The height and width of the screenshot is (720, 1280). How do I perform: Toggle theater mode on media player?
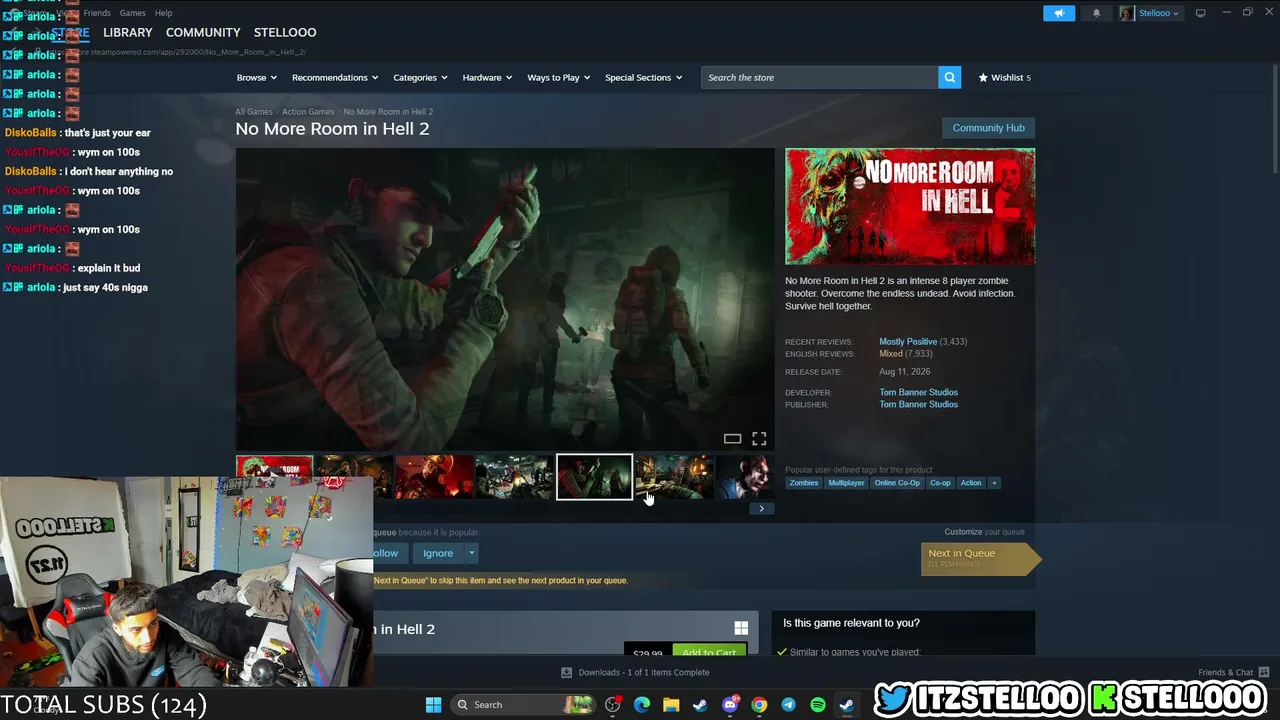click(732, 438)
